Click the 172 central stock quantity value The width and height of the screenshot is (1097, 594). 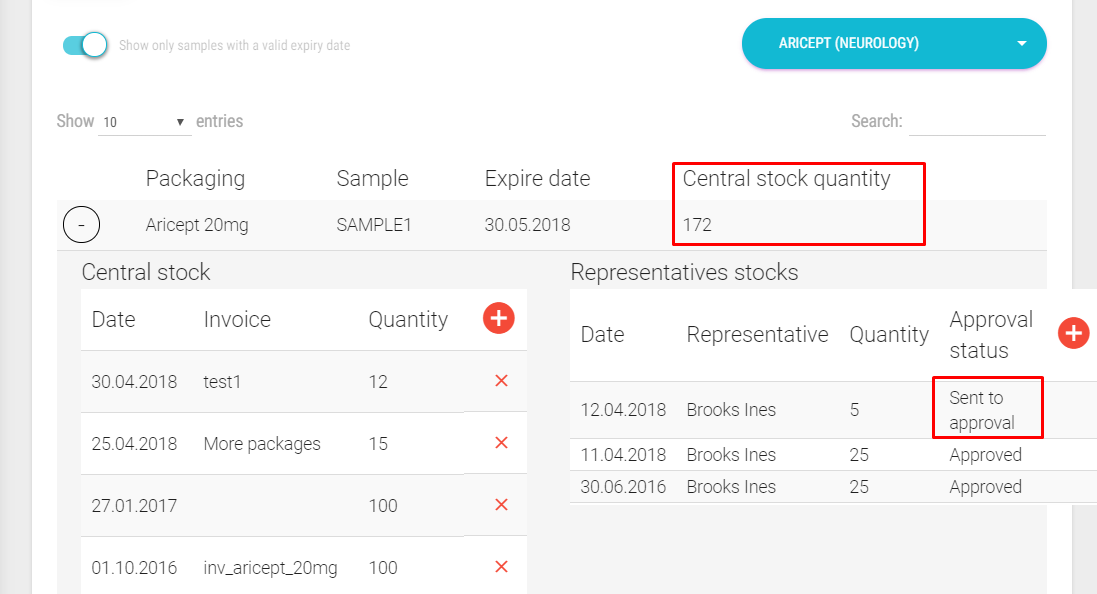[697, 225]
